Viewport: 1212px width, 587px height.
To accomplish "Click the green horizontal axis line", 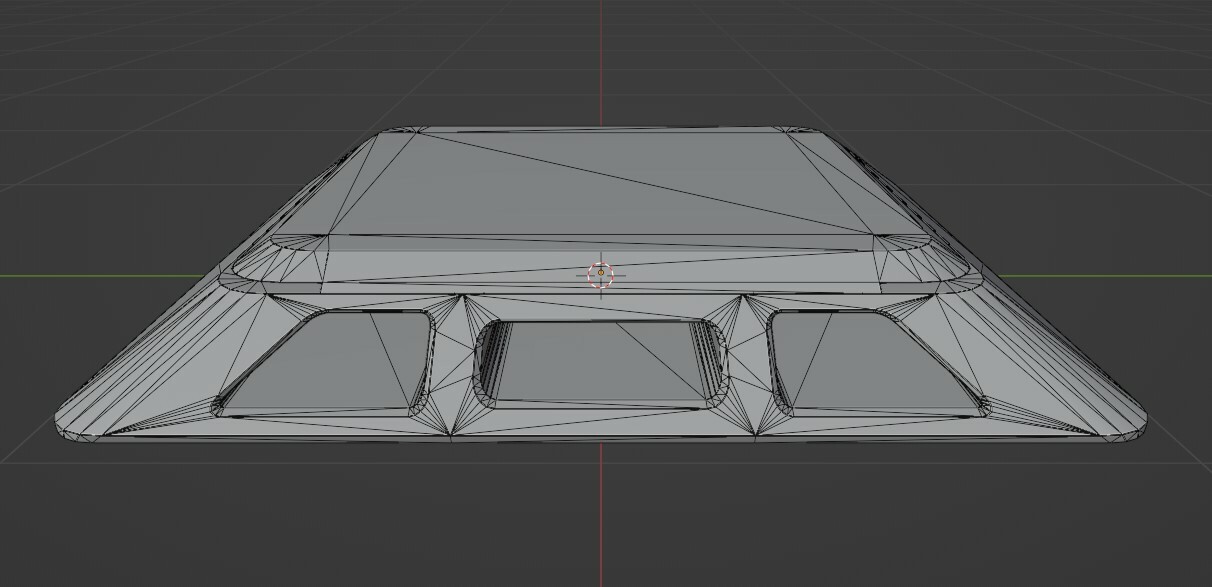I will click(x=100, y=277).
